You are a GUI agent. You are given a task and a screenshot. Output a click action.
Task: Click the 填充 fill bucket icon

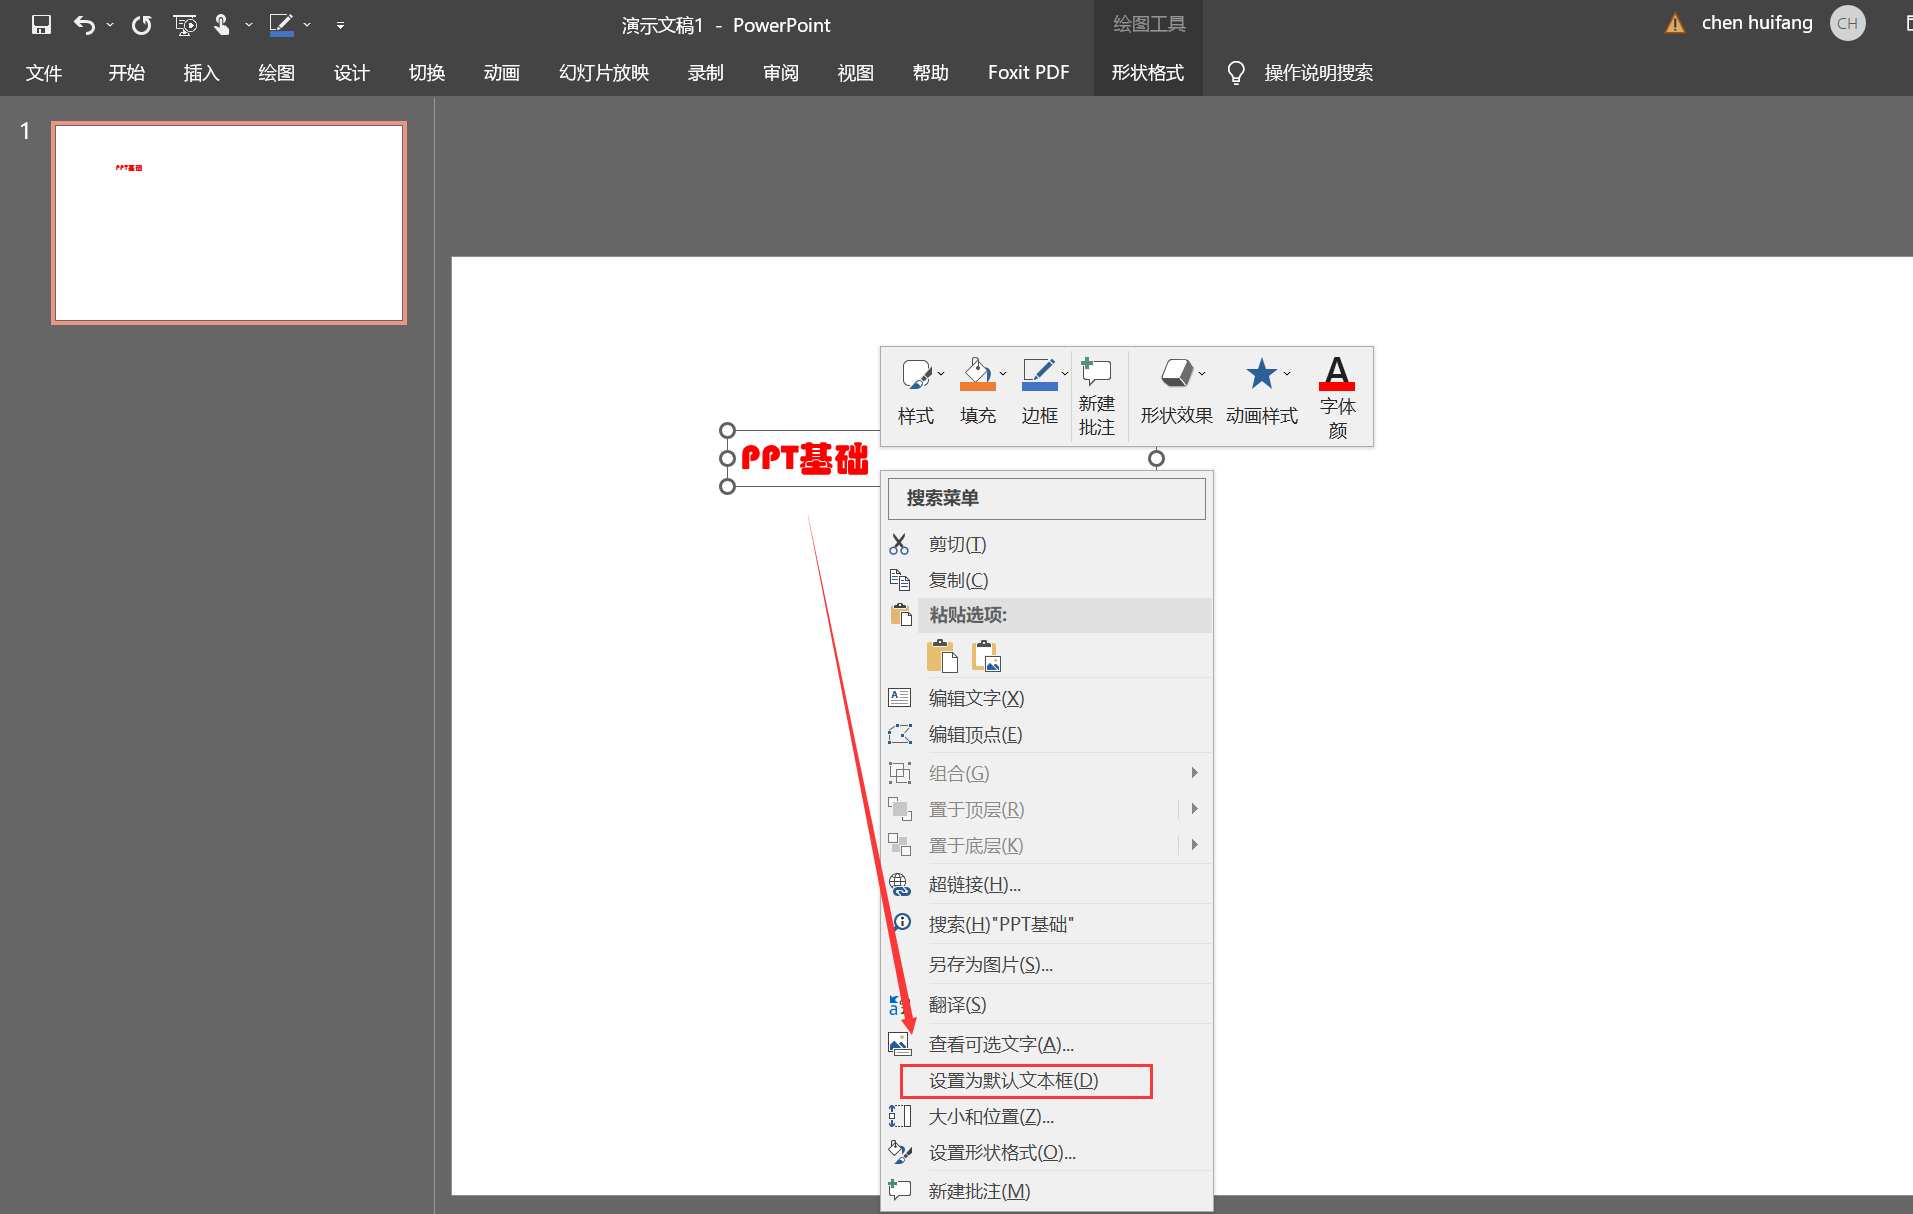click(977, 374)
